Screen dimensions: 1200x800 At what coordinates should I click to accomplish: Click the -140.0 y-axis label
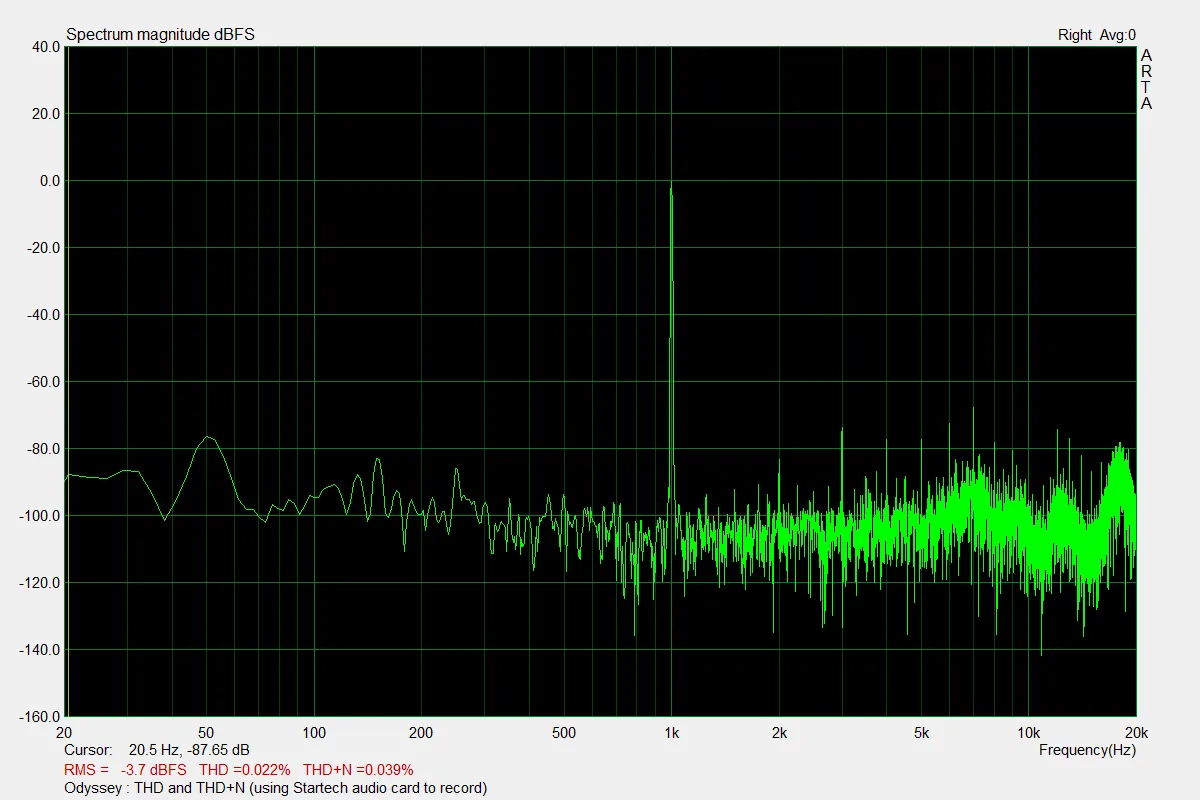[x=40, y=650]
